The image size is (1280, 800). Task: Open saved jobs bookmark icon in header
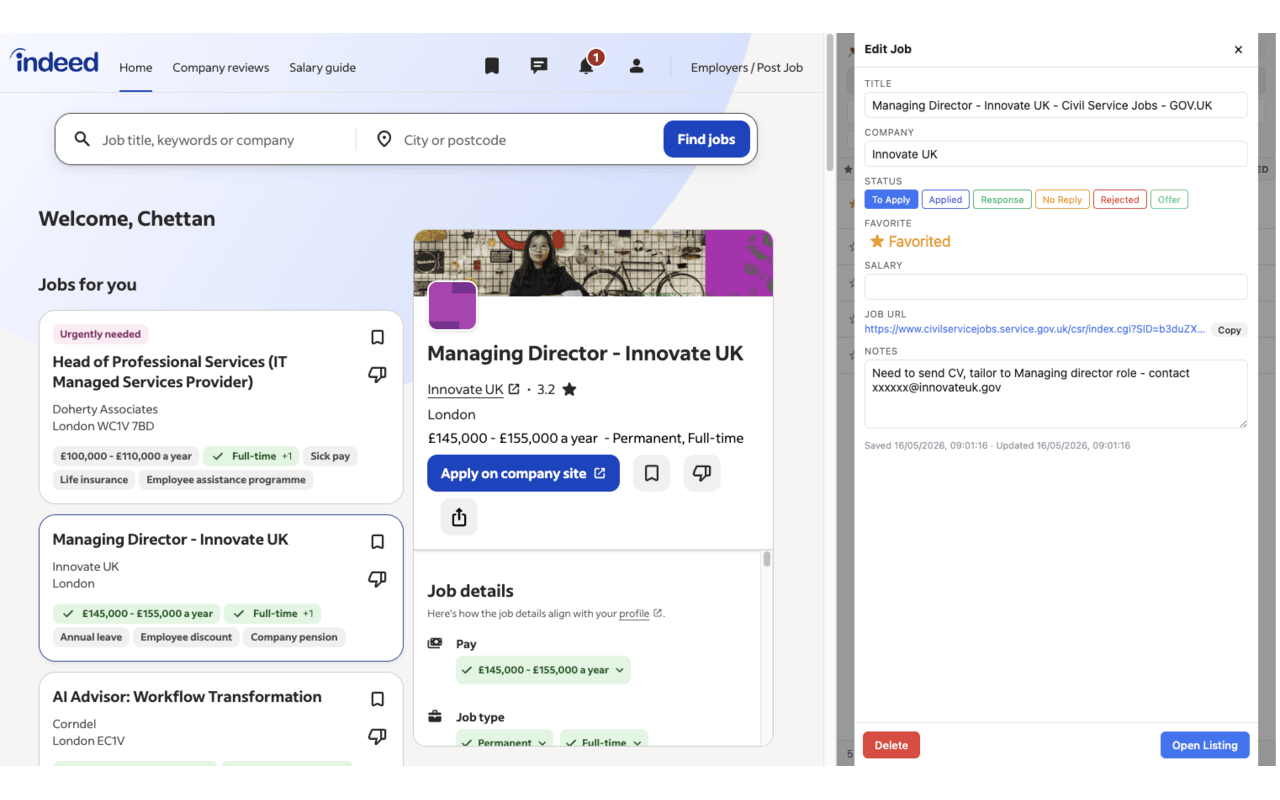pyautogui.click(x=492, y=66)
